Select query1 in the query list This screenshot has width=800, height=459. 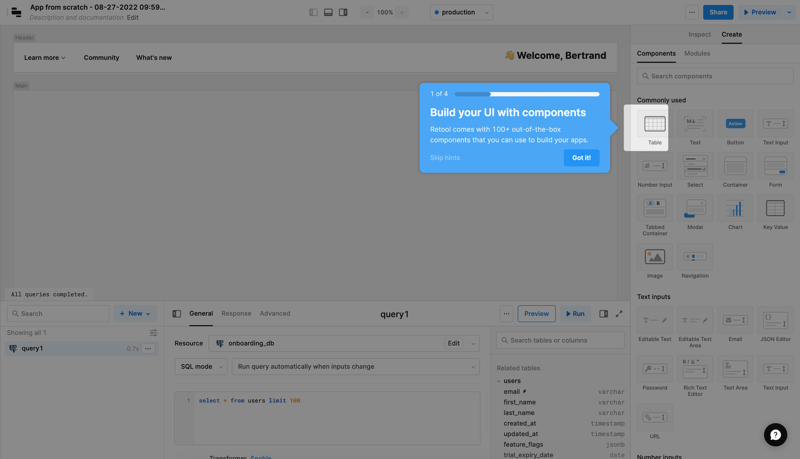[82, 348]
